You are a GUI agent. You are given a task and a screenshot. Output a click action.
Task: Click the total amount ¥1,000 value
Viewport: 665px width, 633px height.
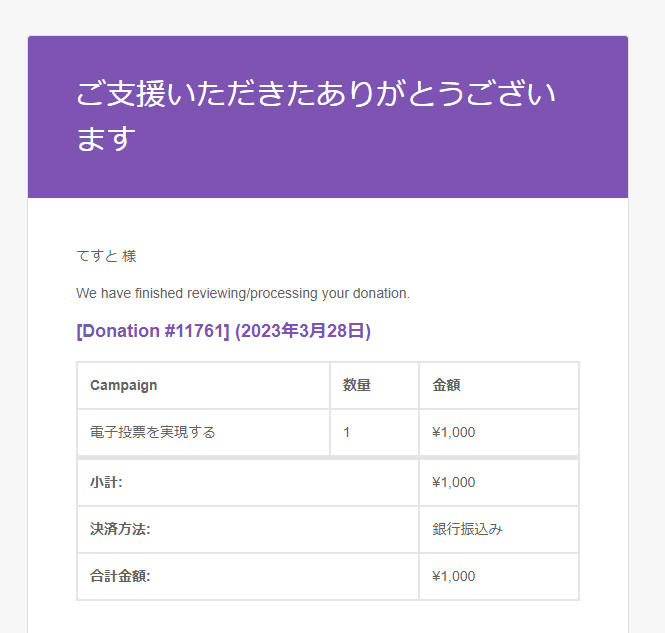coord(453,576)
